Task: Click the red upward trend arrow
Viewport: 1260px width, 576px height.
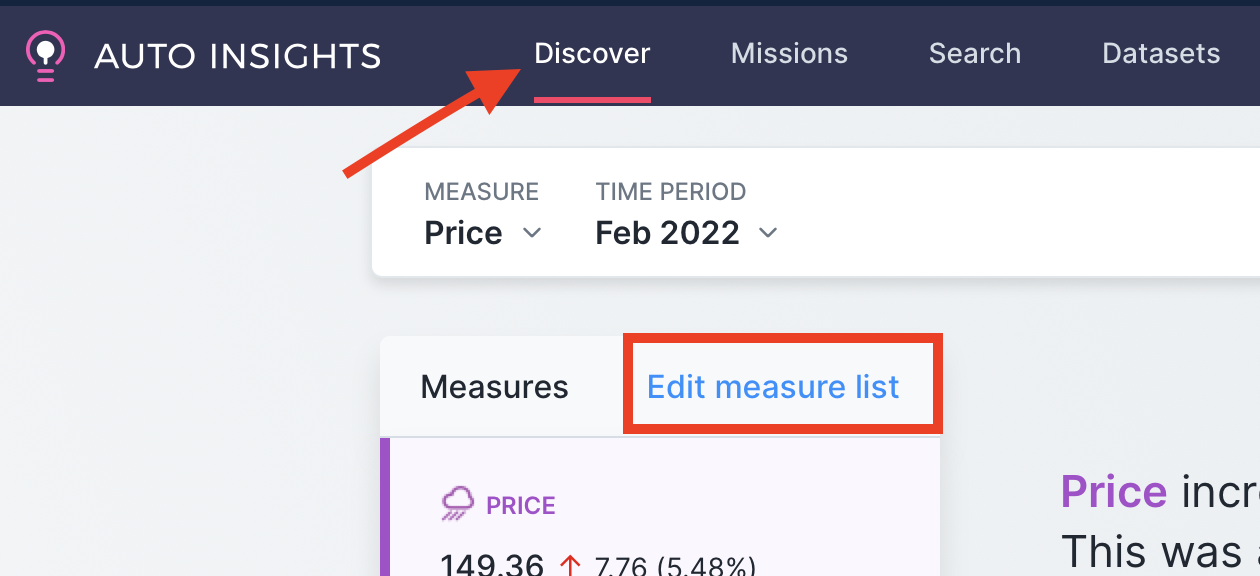Action: pyautogui.click(x=570, y=566)
